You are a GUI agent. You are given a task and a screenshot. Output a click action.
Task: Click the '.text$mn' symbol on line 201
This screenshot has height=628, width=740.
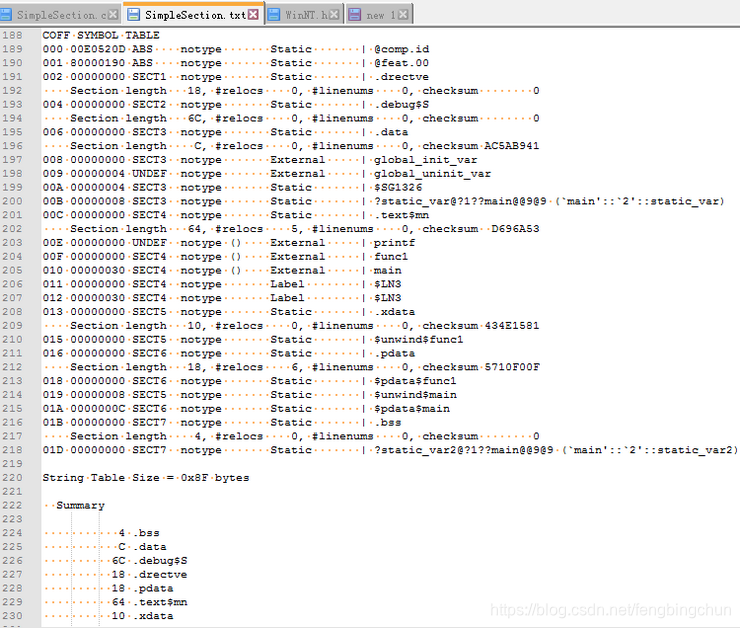point(402,215)
